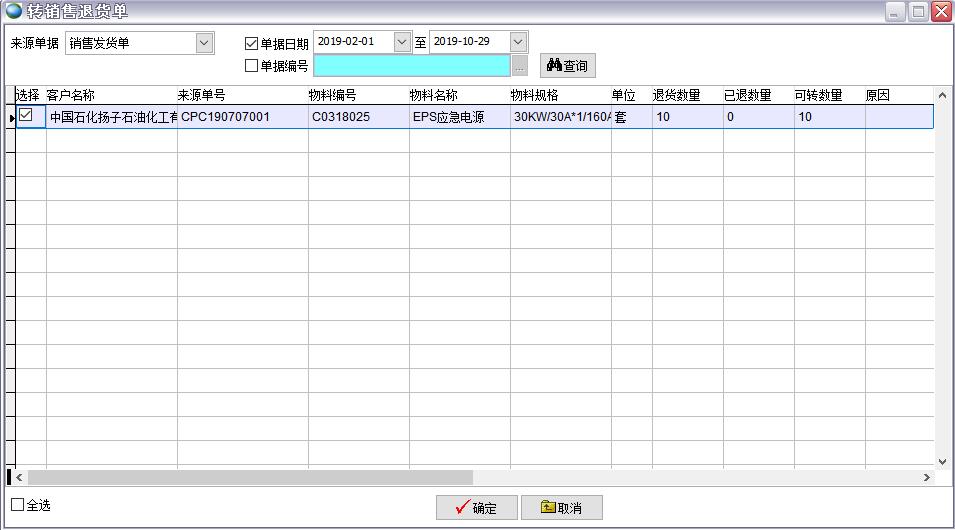Click the horizontal scrollbar right arrow
The width and height of the screenshot is (955, 530).
click(927, 478)
